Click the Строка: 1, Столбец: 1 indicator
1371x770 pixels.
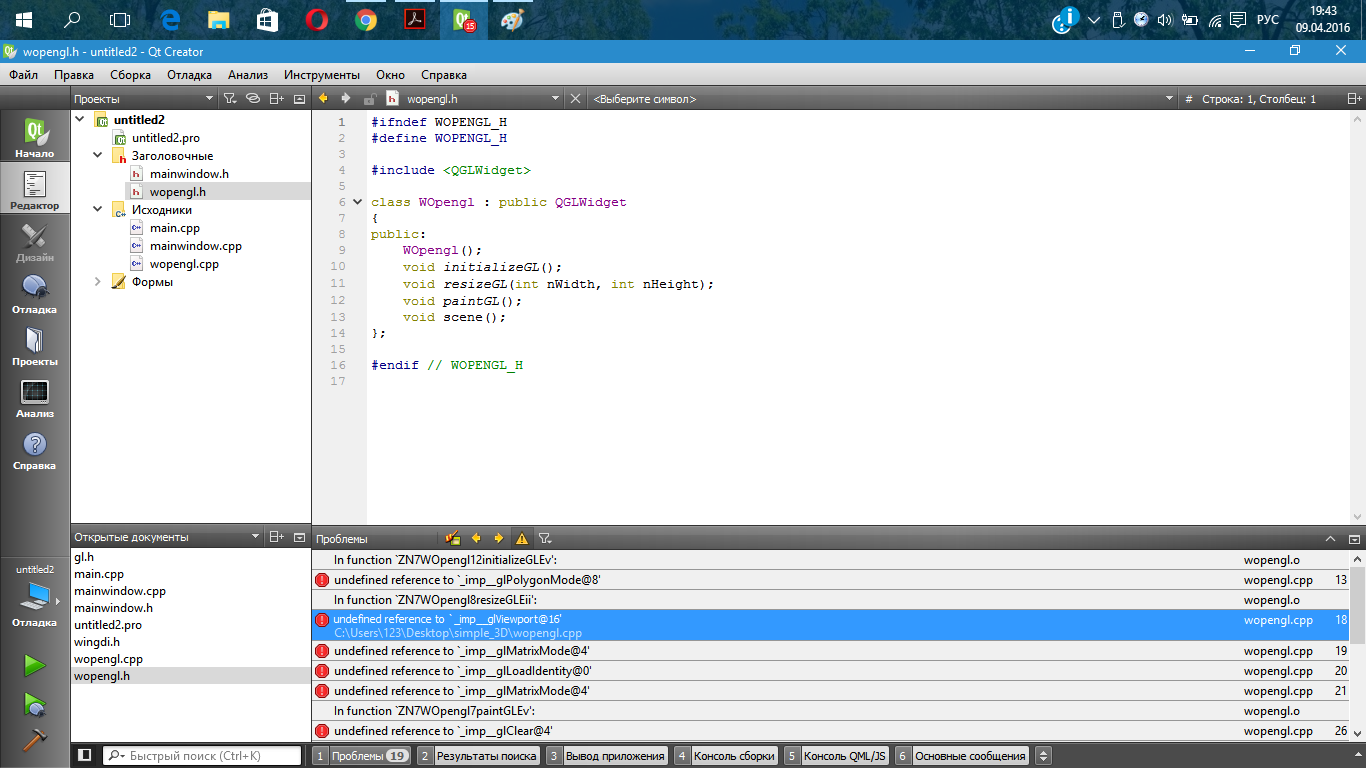click(1259, 99)
